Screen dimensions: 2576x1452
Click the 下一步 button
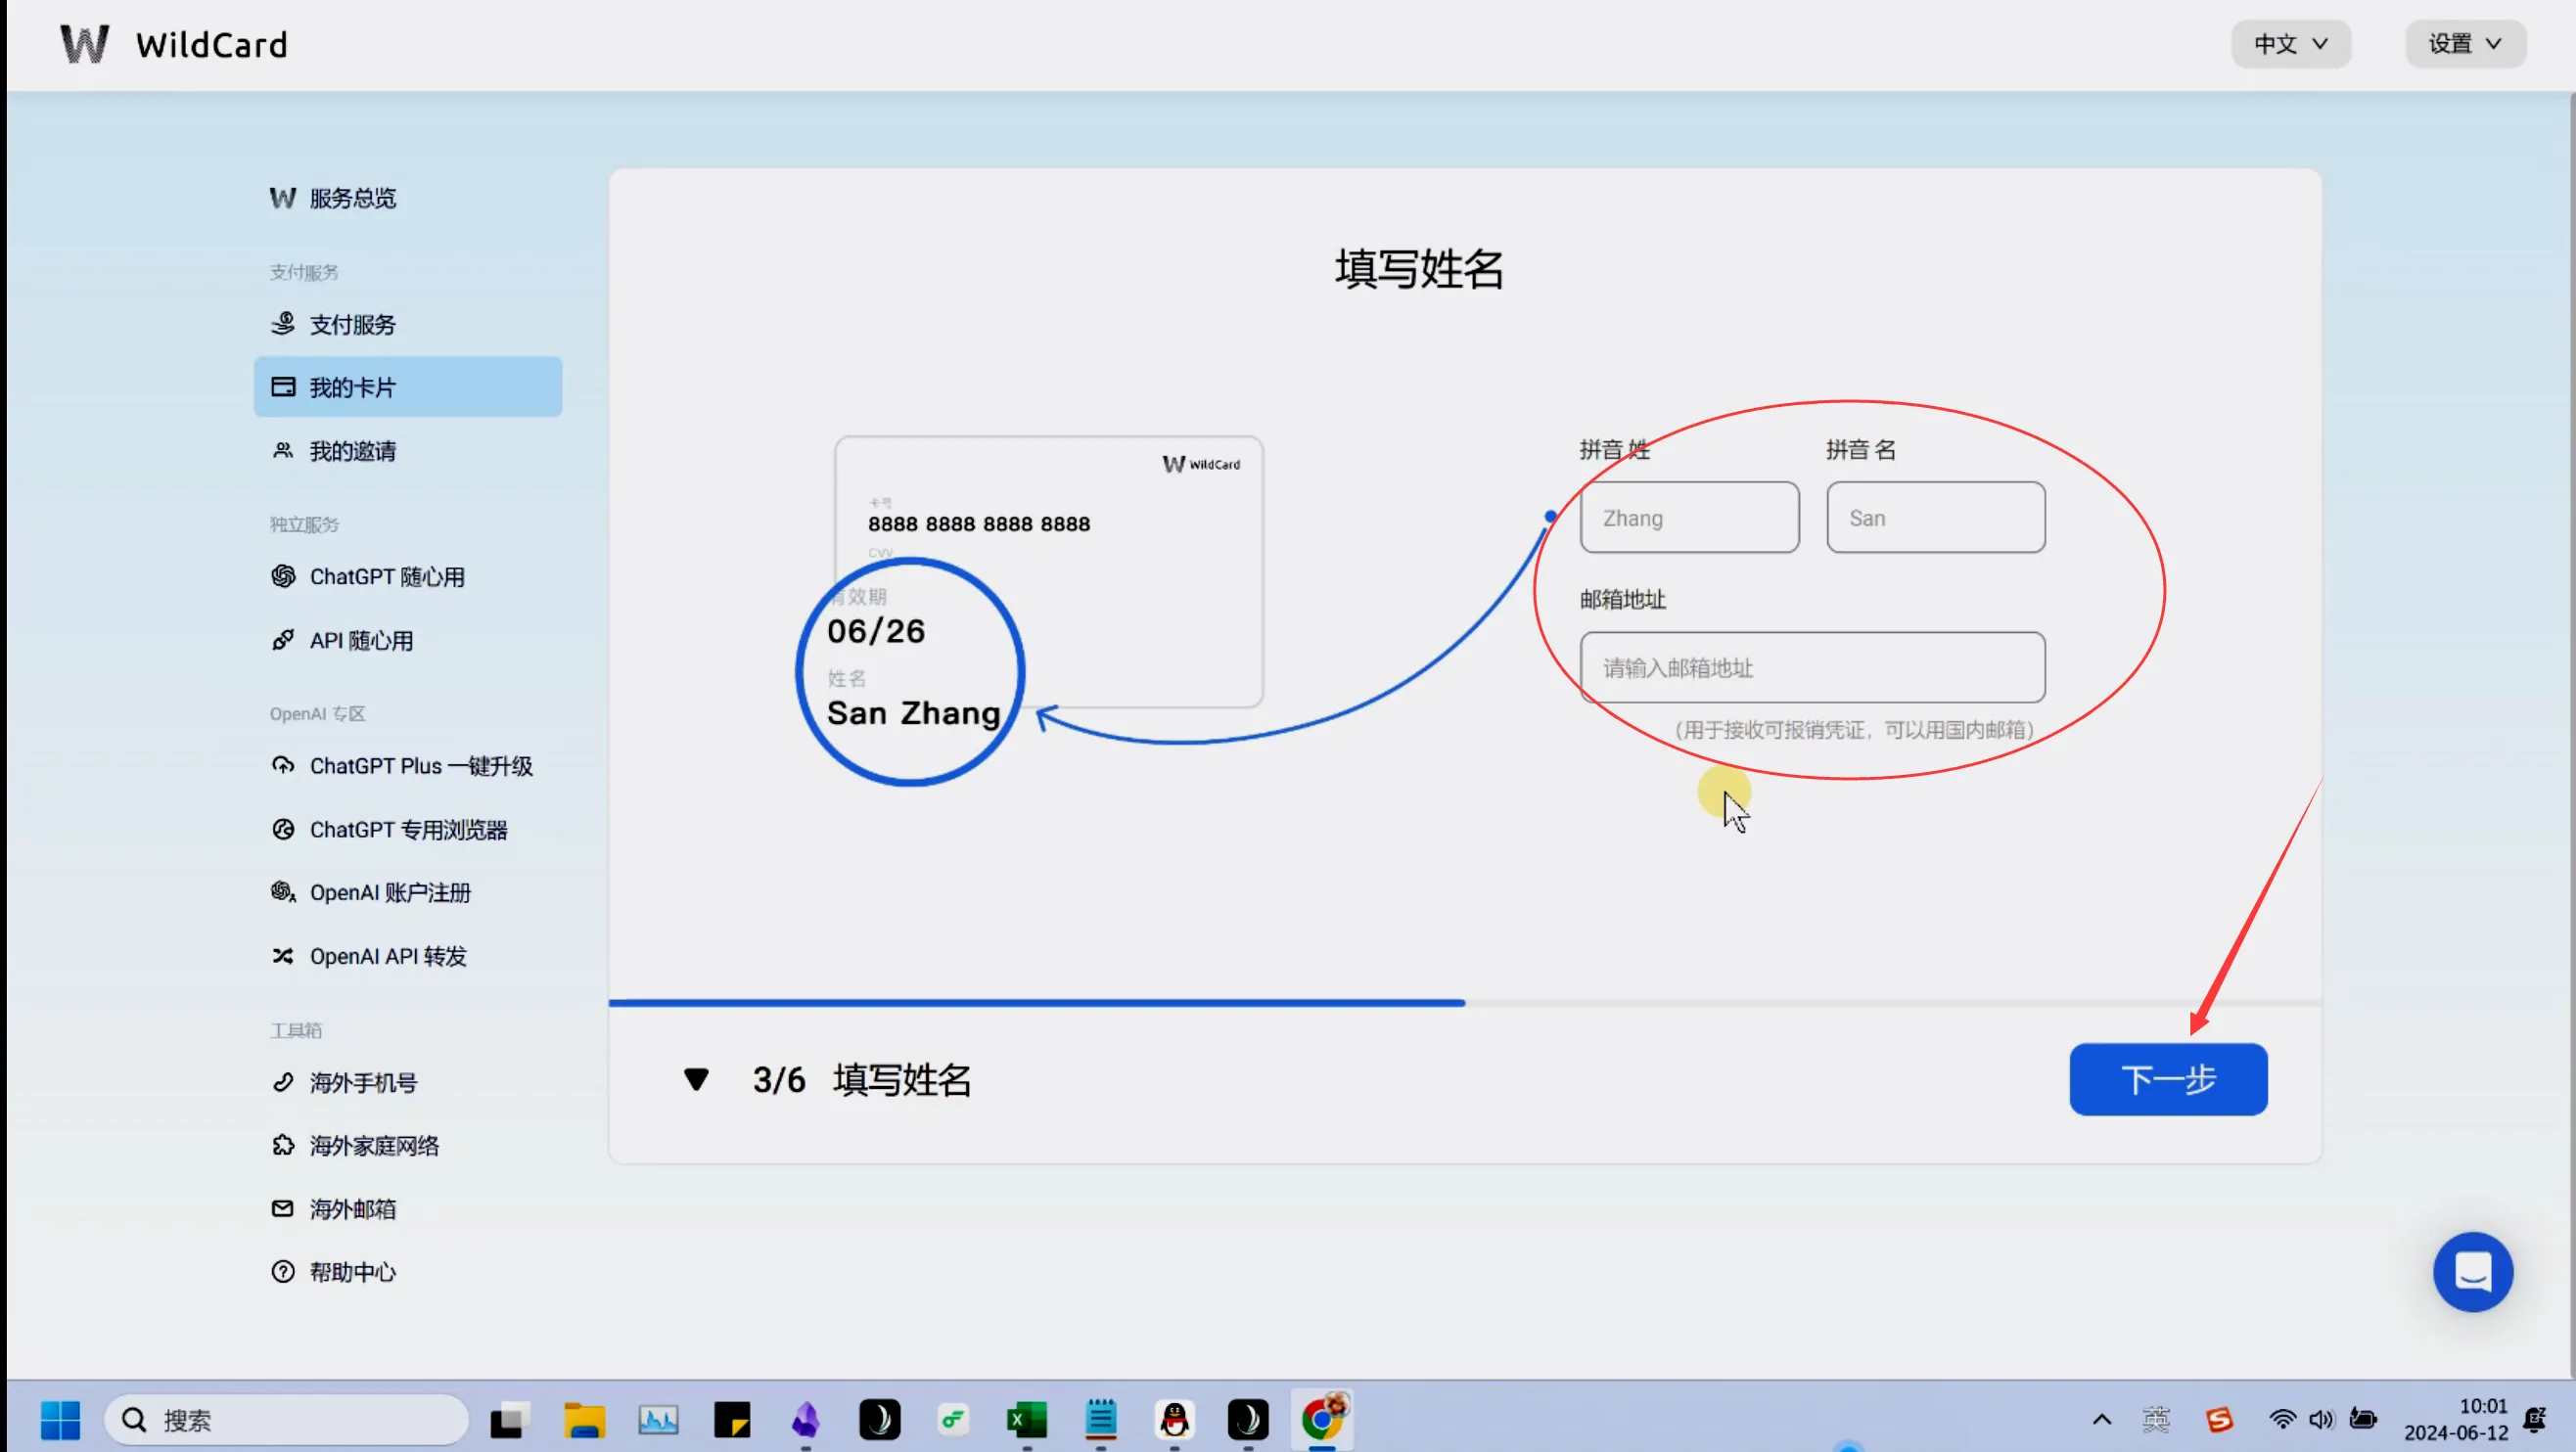coord(2168,1080)
